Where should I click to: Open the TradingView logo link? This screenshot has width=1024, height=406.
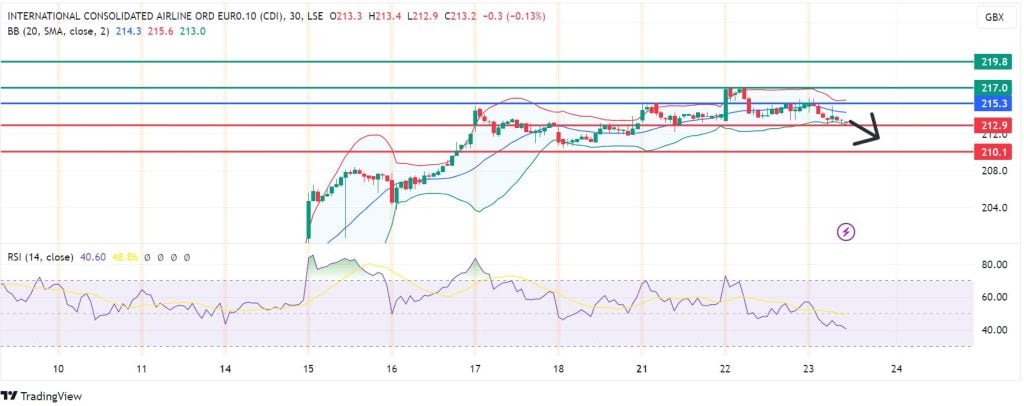41,396
